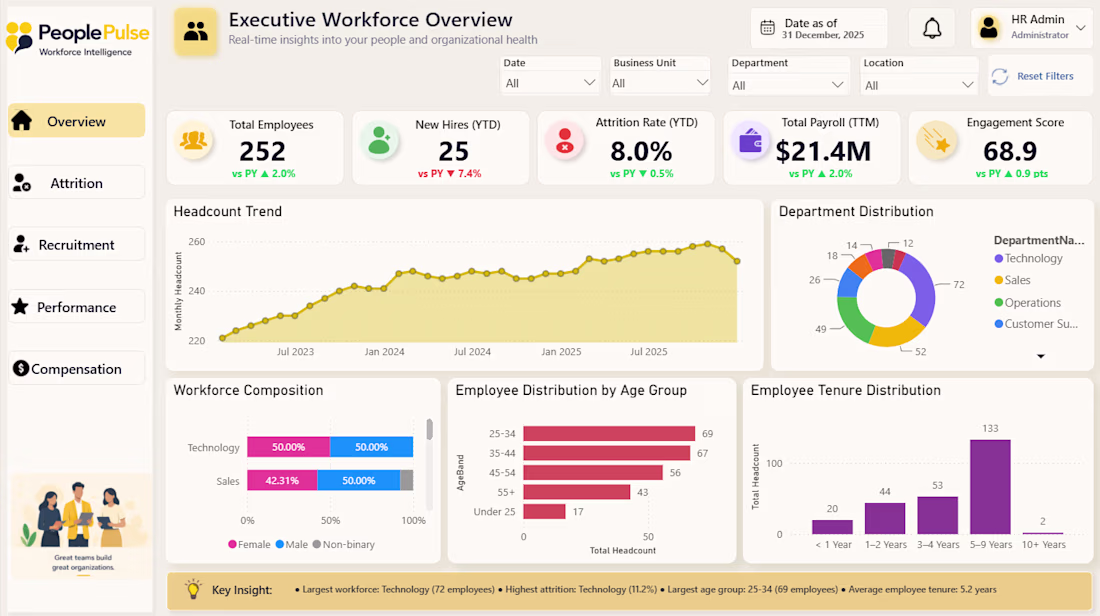Open the Recruitment page

point(76,244)
